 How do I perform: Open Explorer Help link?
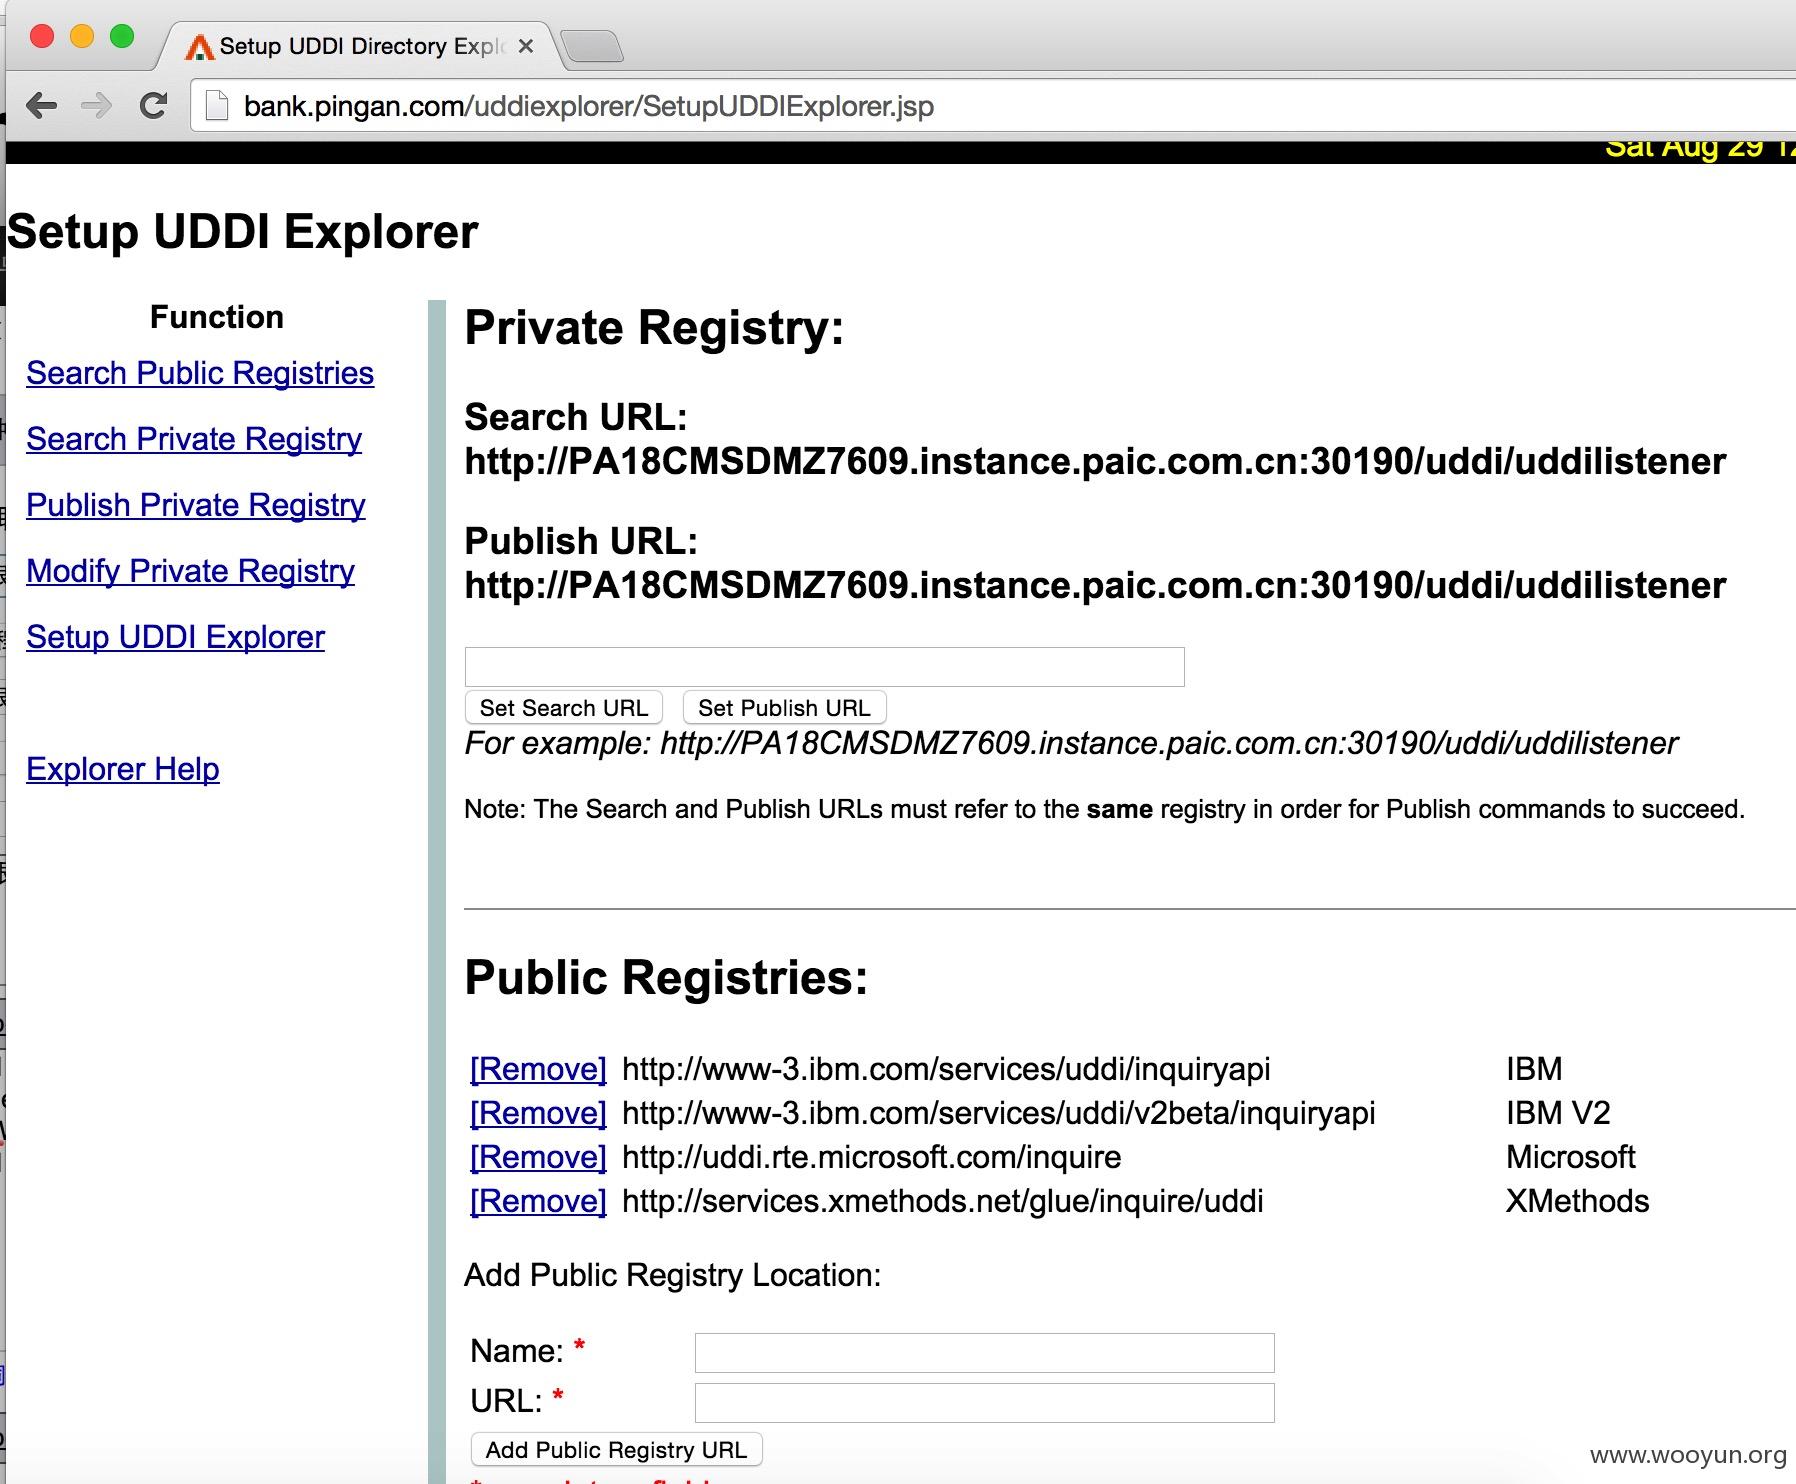click(x=123, y=769)
